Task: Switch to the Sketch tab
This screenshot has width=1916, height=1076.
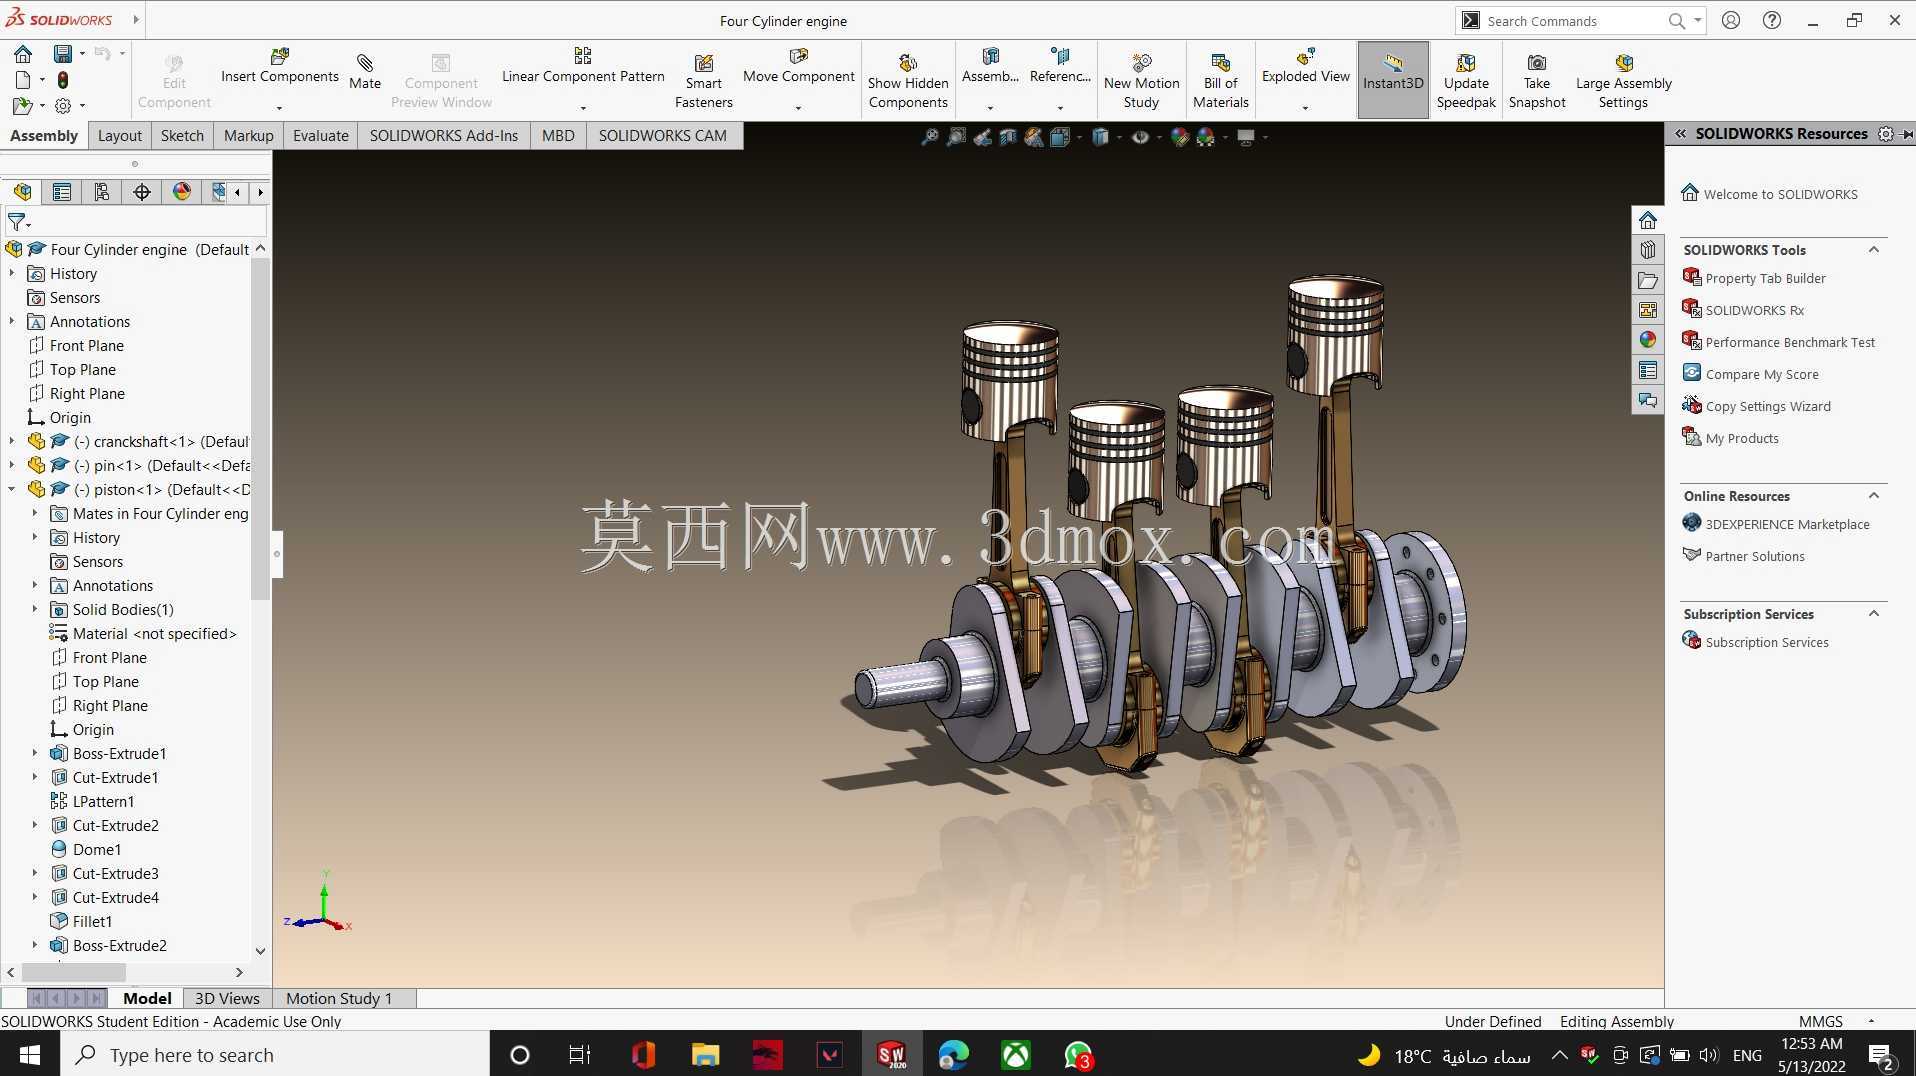Action: pos(182,136)
